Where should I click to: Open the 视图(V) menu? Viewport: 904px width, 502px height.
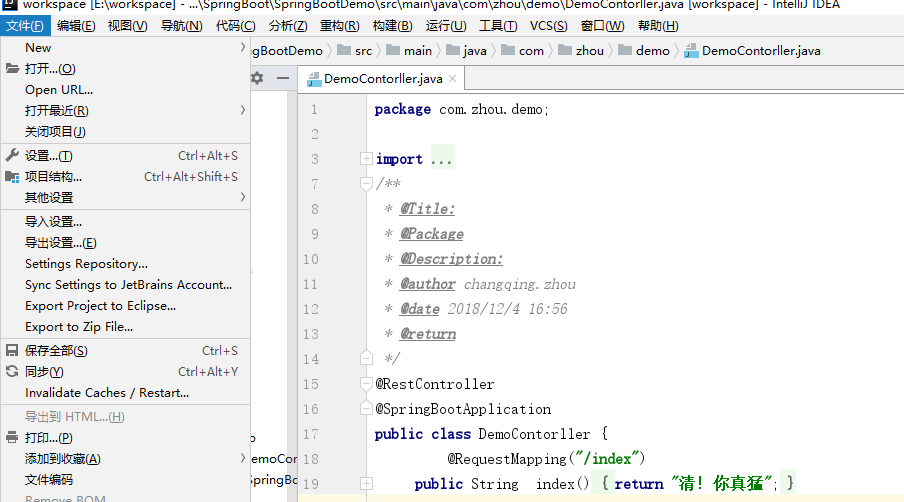click(127, 26)
